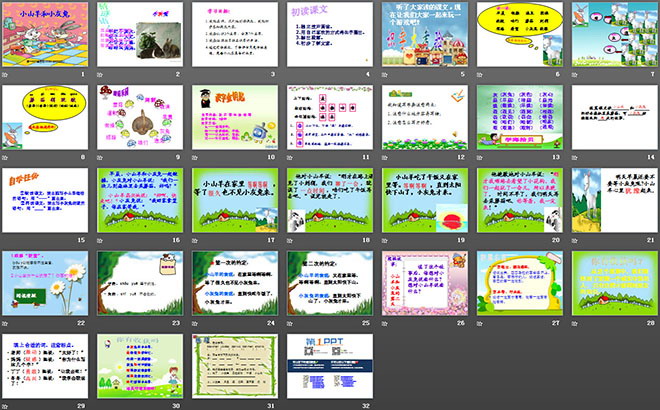Image resolution: width=660 pixels, height=410 pixels.
Task: Click the animation star under slide 25
Action: pos(290,323)
